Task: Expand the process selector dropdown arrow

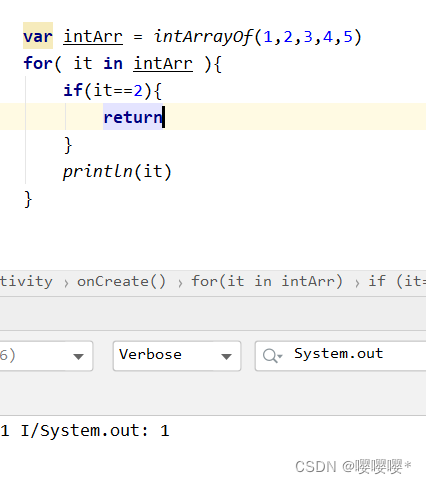Action: 78,356
